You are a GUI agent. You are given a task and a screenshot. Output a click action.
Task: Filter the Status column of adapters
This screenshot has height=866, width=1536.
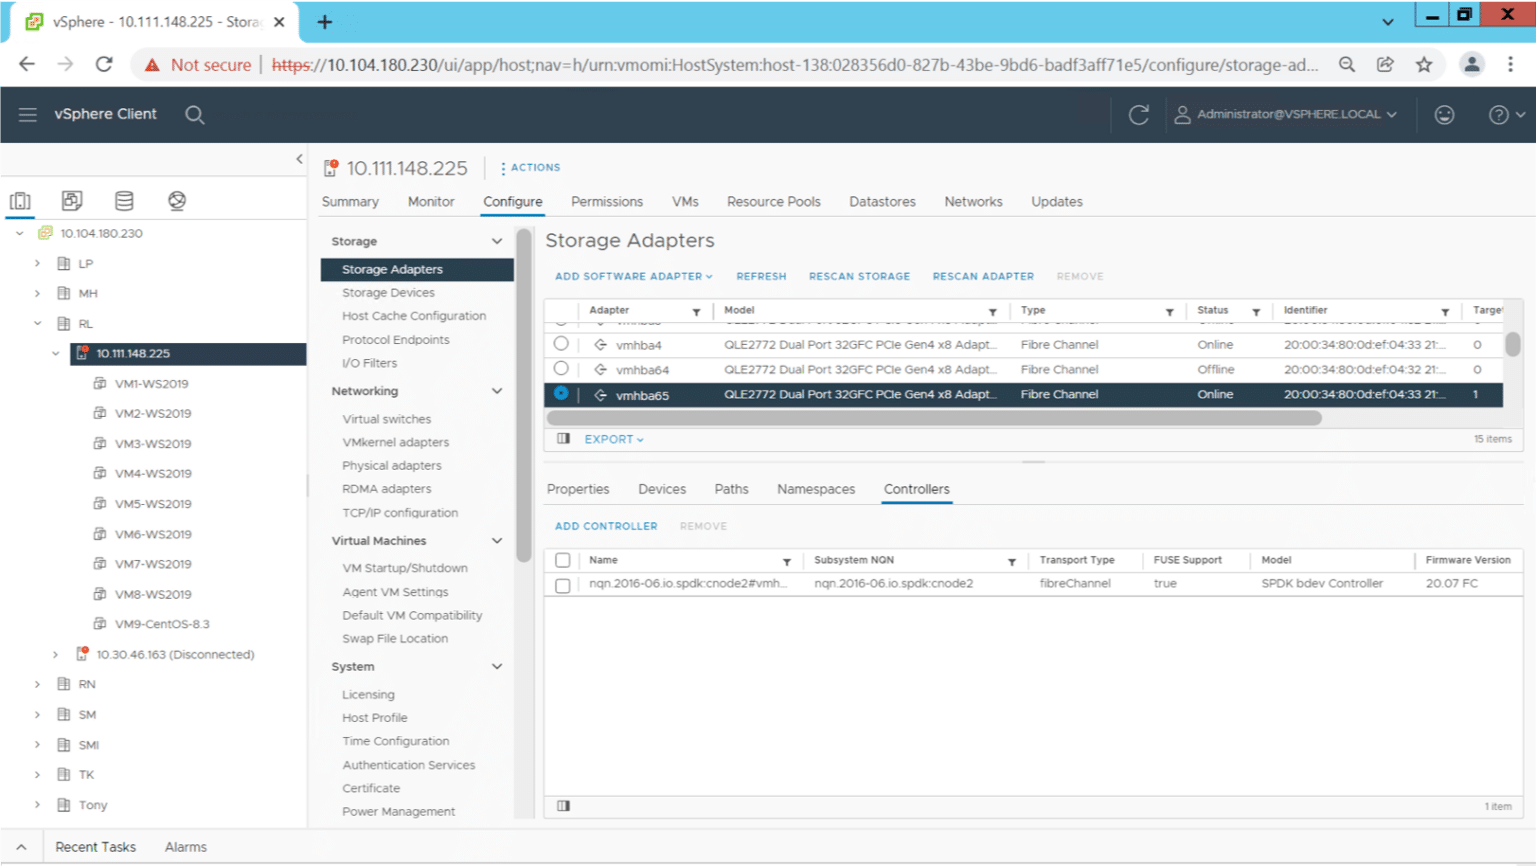click(x=1256, y=312)
